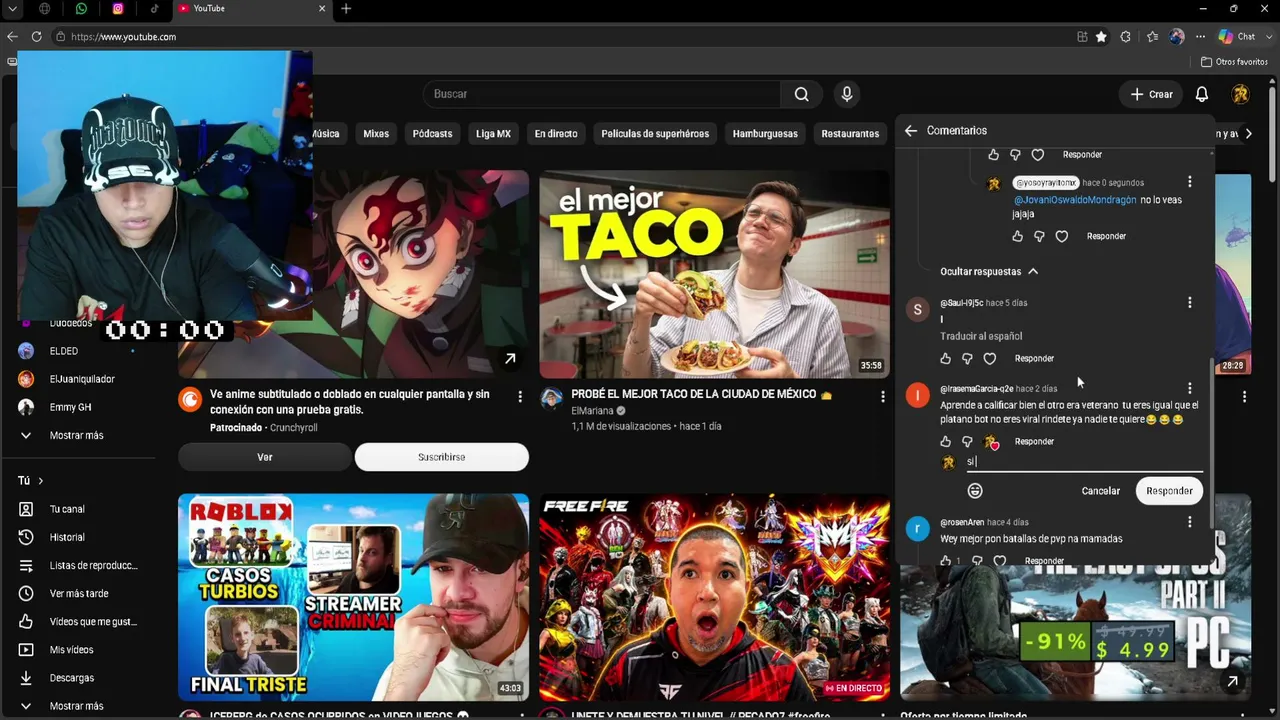
Task: Dislike the @IrasemaGarcia-q2e comment
Action: coord(967,441)
